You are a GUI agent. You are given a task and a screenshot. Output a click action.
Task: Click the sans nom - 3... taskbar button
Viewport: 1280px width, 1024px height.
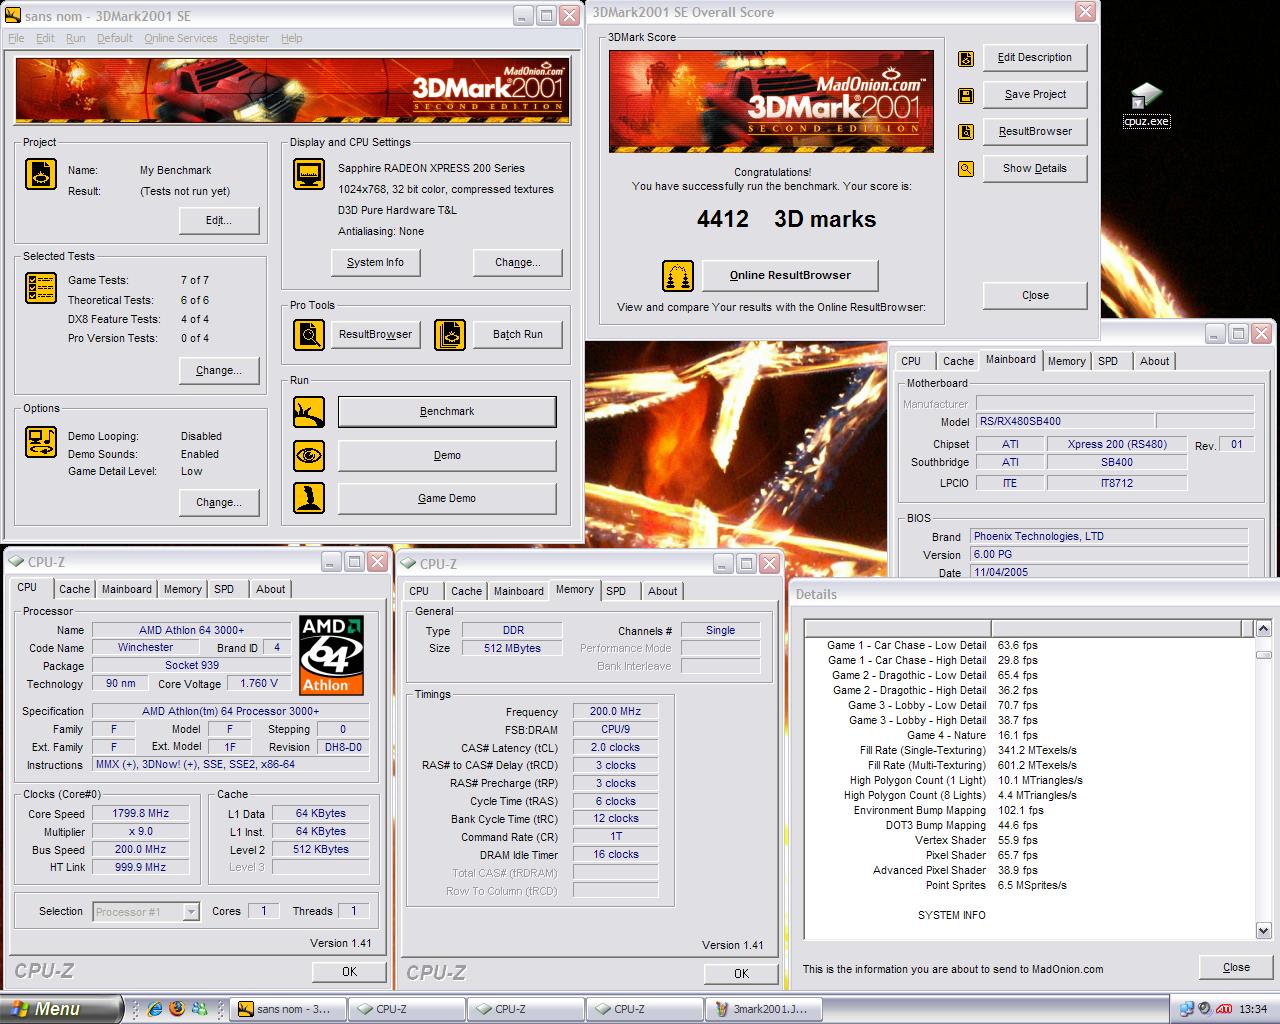tap(288, 1009)
